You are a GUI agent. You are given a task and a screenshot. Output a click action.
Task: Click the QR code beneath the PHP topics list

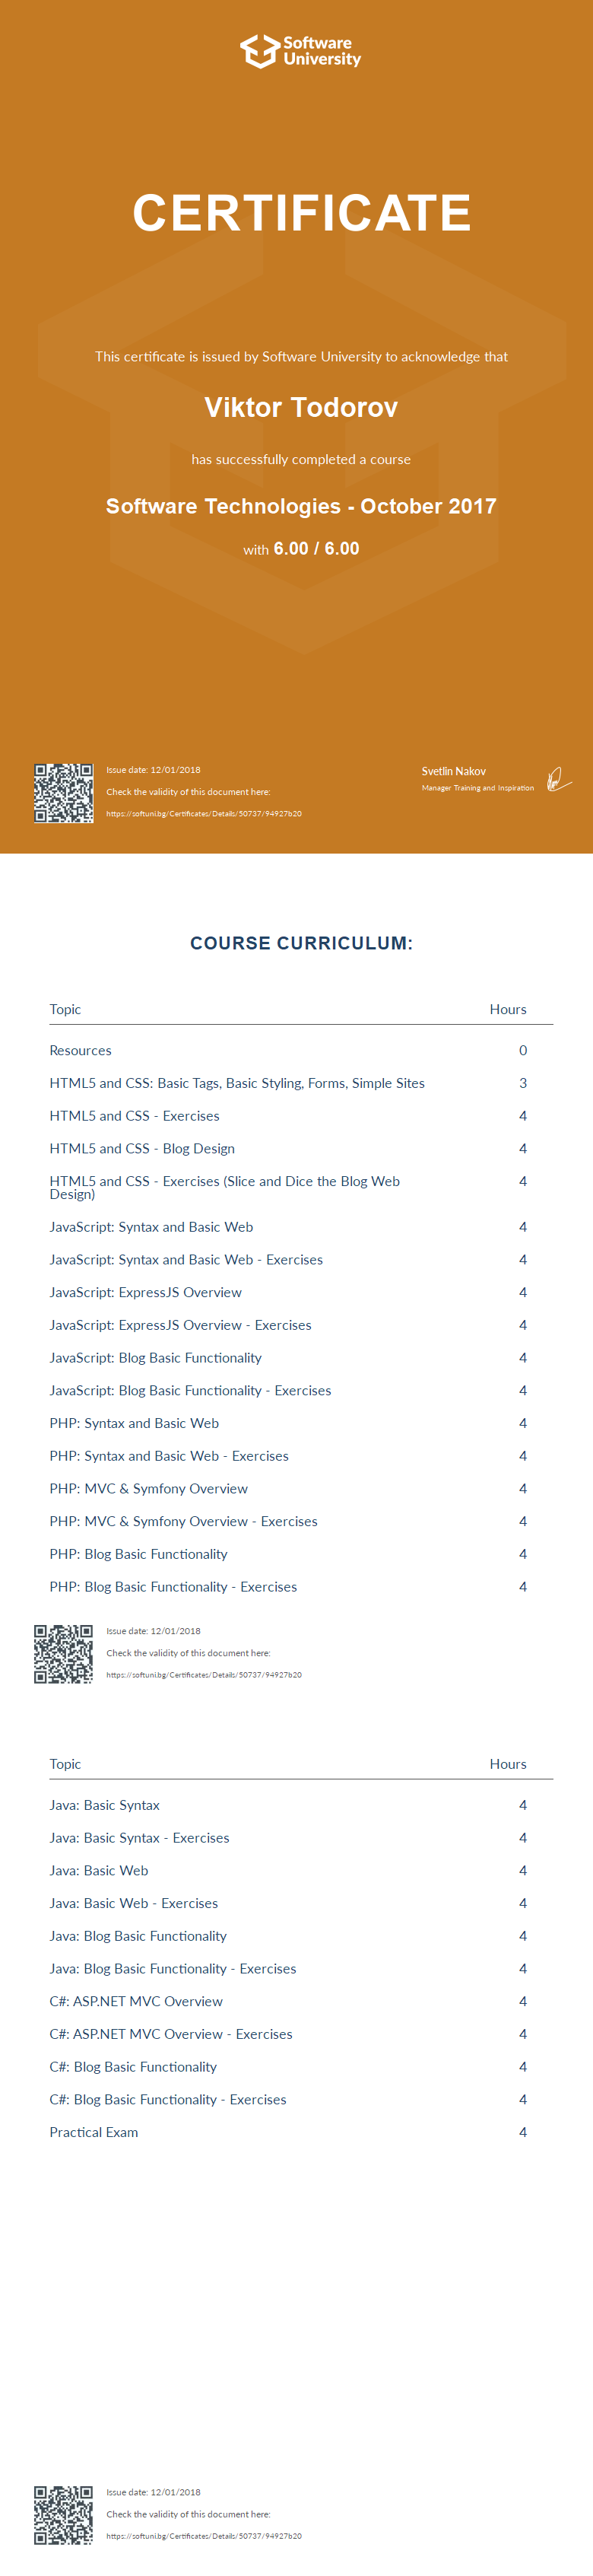point(64,1654)
